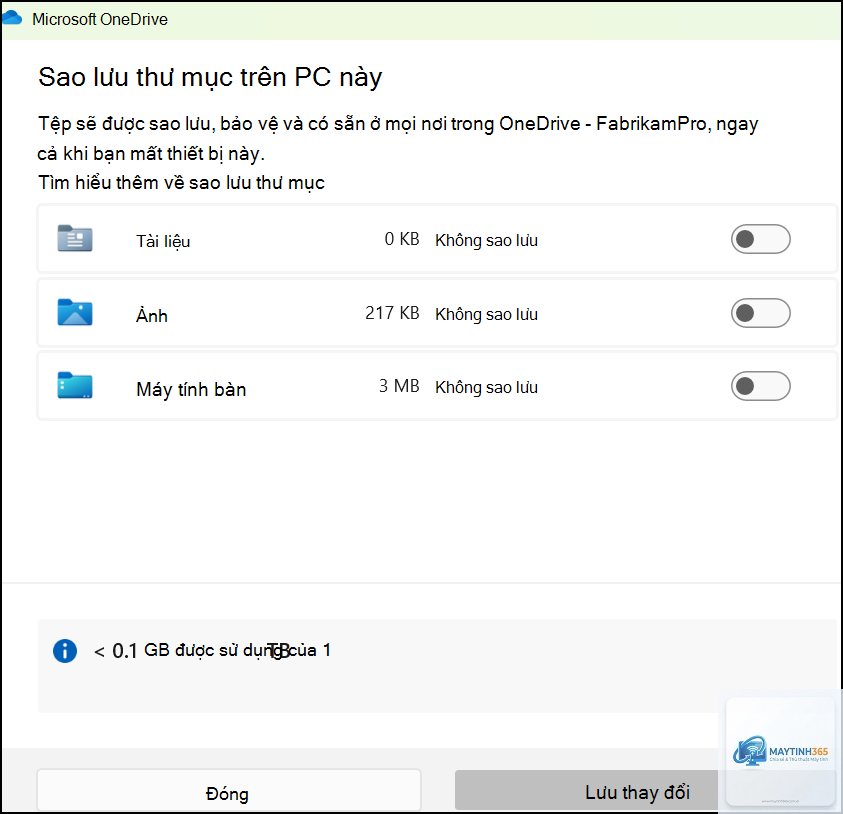Click the Đóng button
This screenshot has height=814, width=843.
coord(228,791)
